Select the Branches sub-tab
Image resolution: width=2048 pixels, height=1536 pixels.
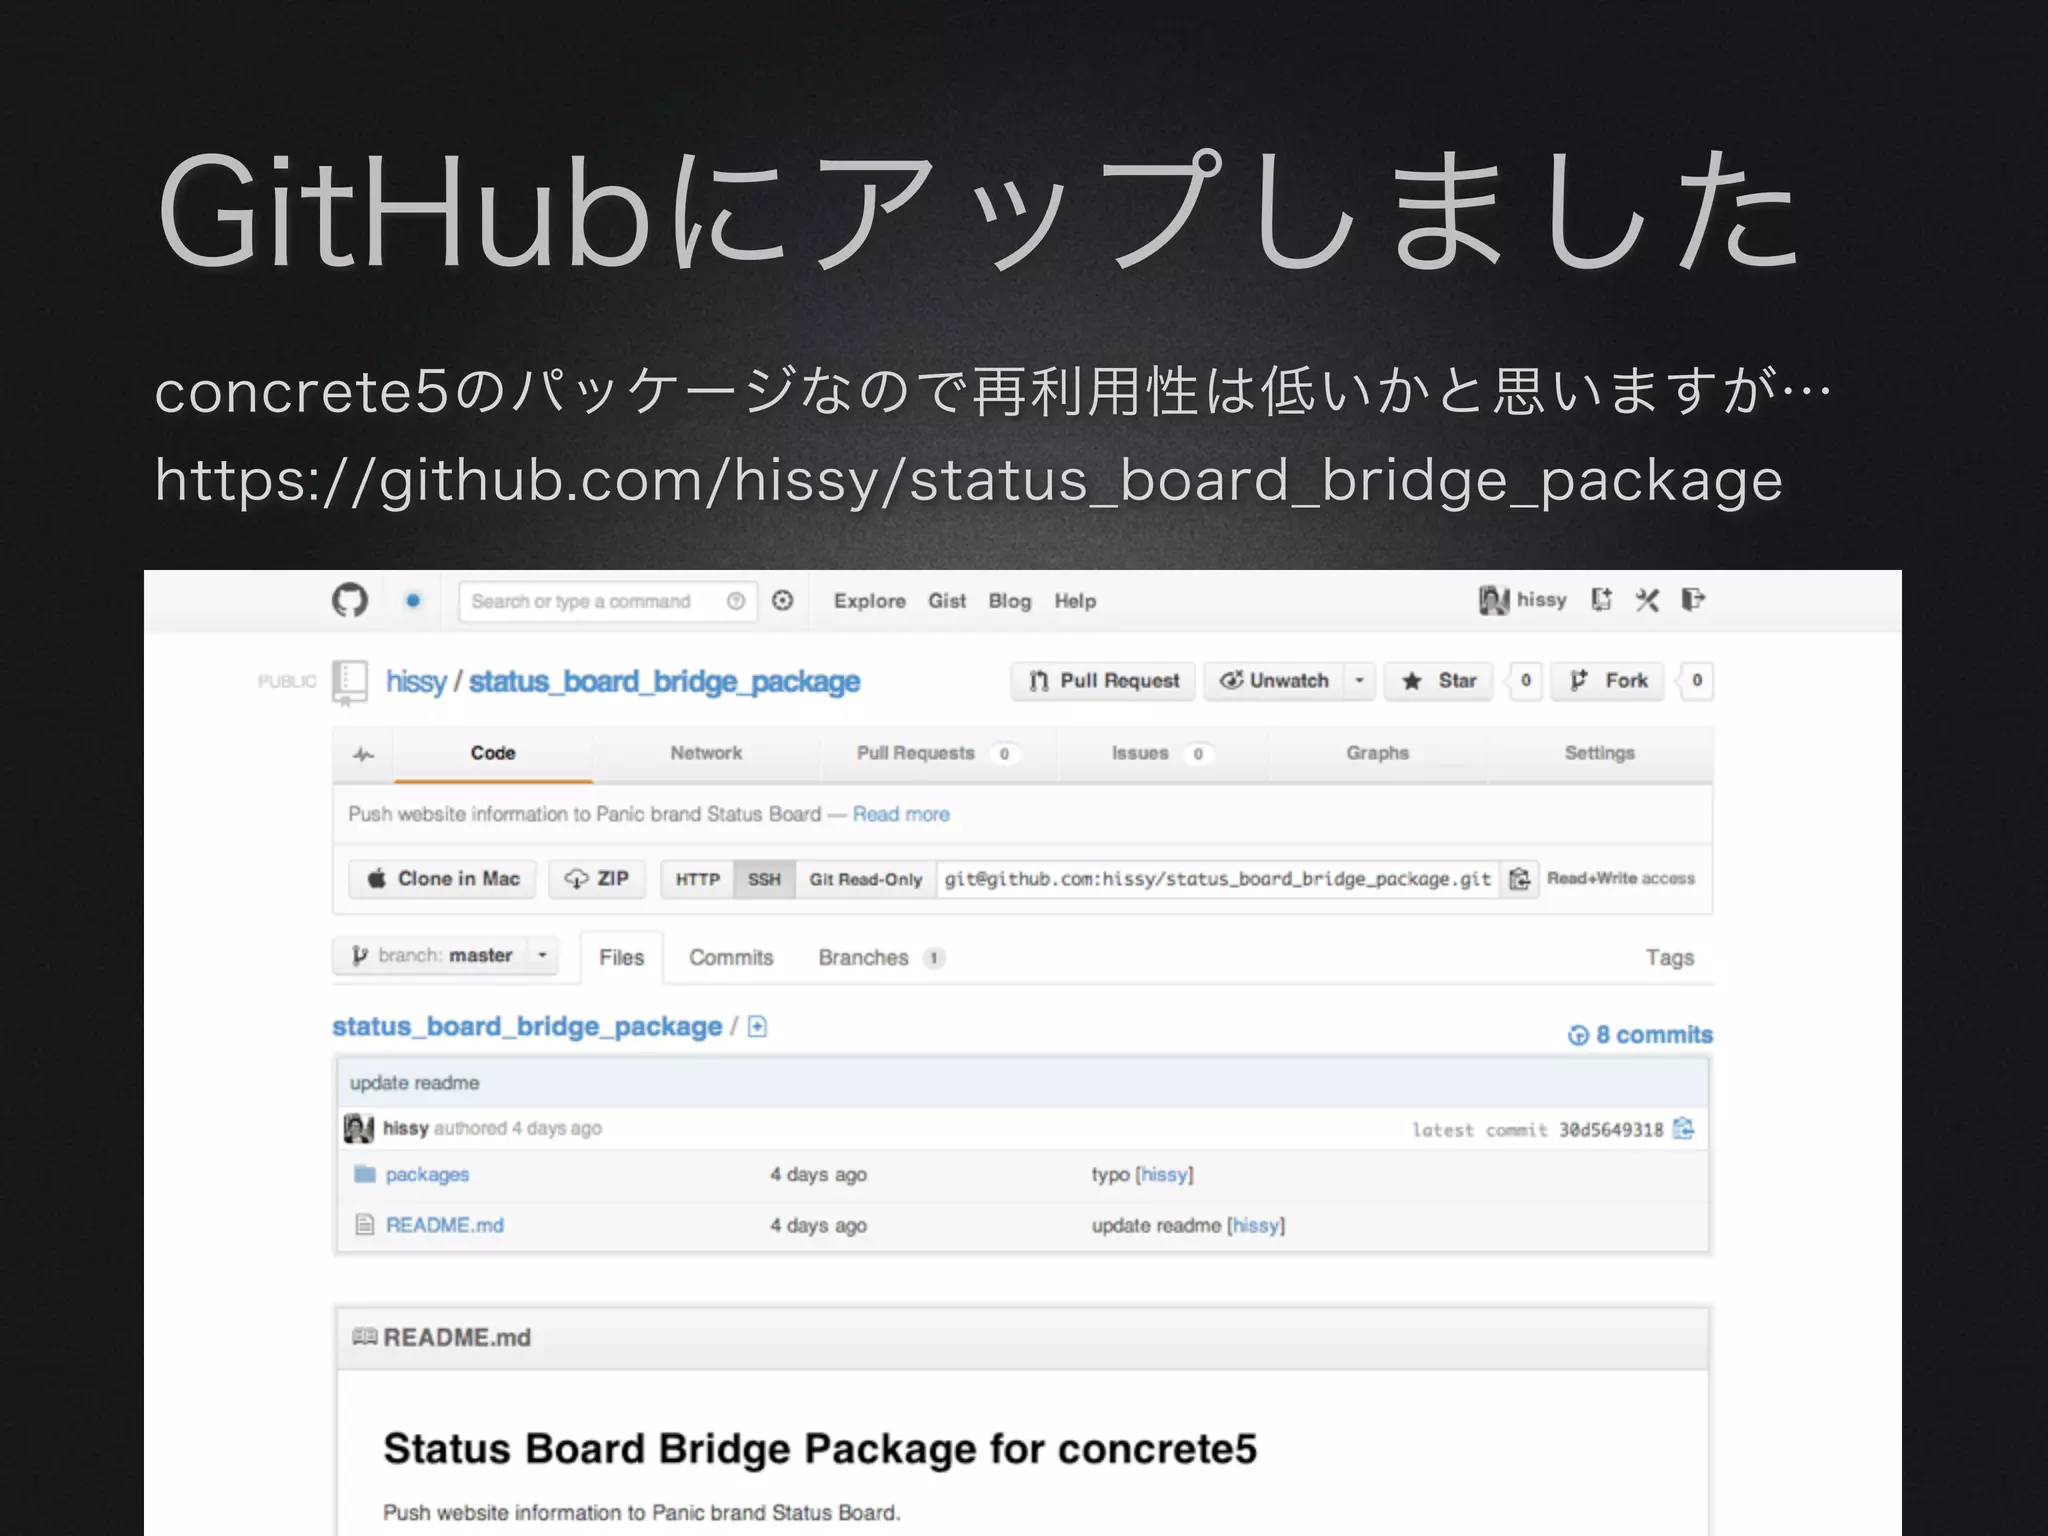[x=881, y=958]
